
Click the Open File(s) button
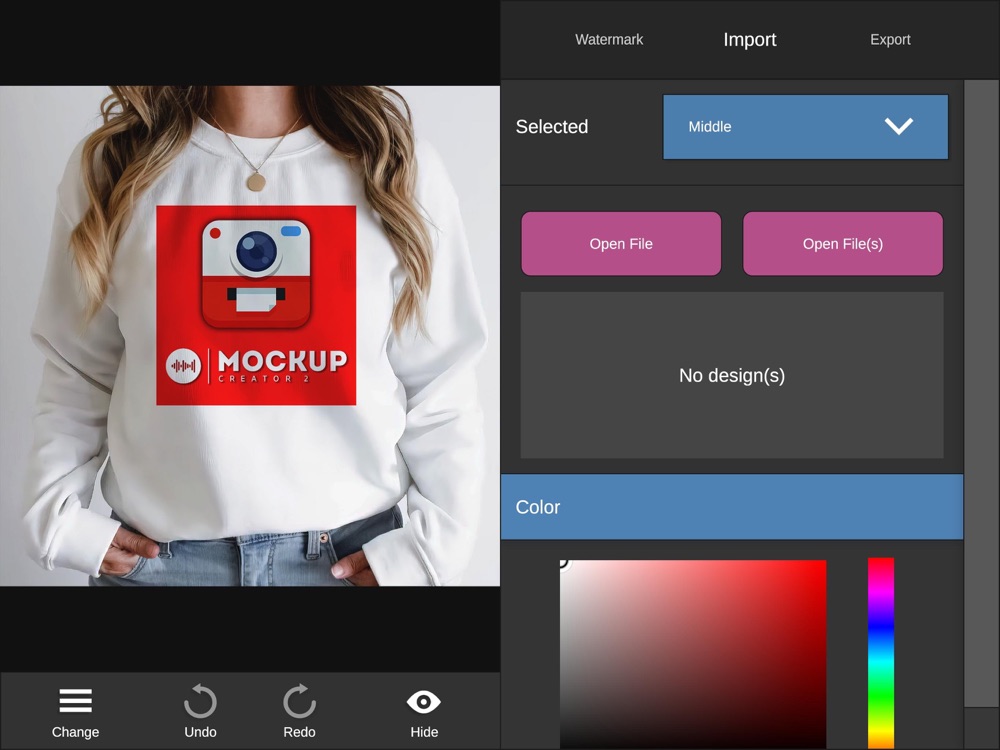842,244
